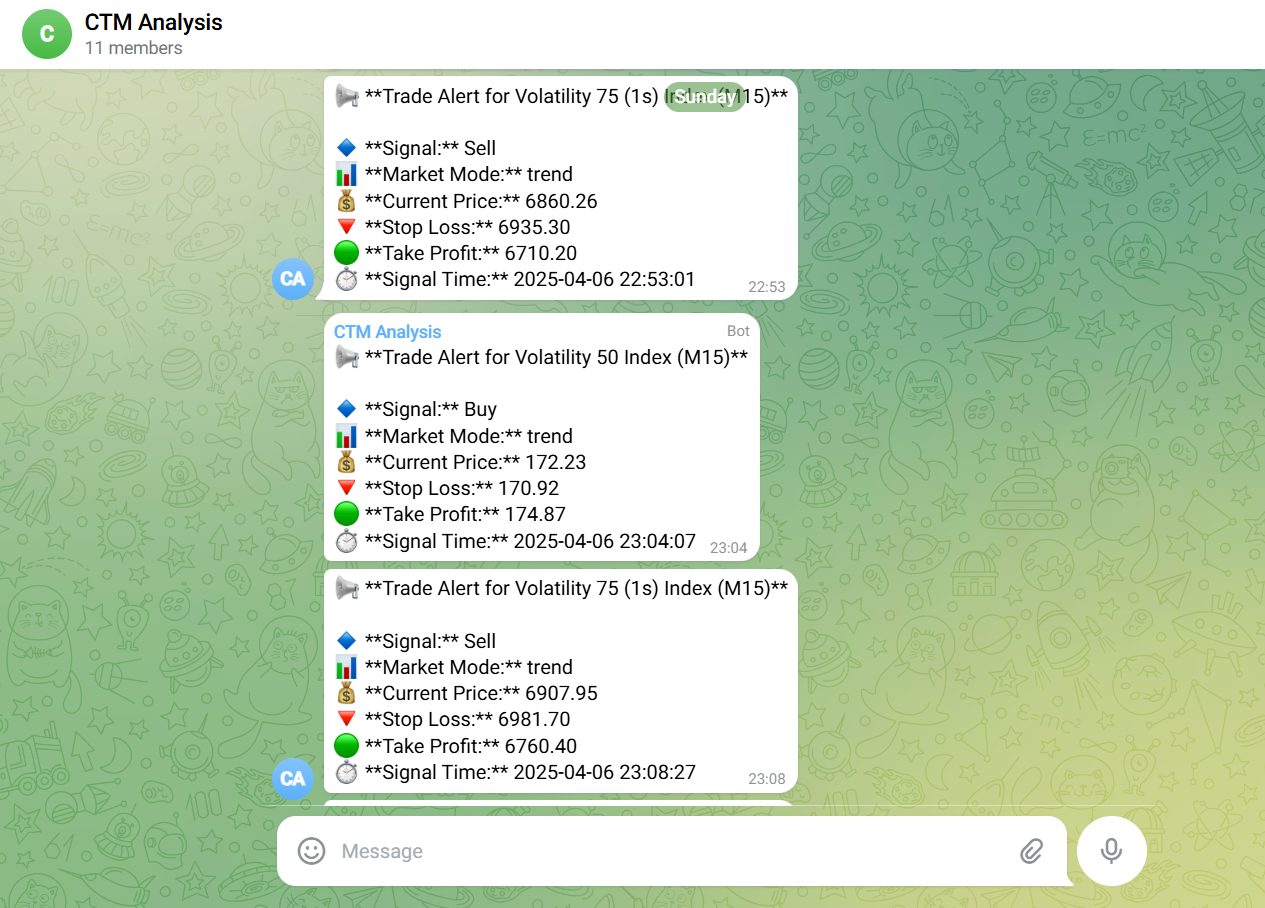Click megaphone icon in Volatility 50 alert
Viewport: 1265px width, 908px height.
pyautogui.click(x=346, y=357)
